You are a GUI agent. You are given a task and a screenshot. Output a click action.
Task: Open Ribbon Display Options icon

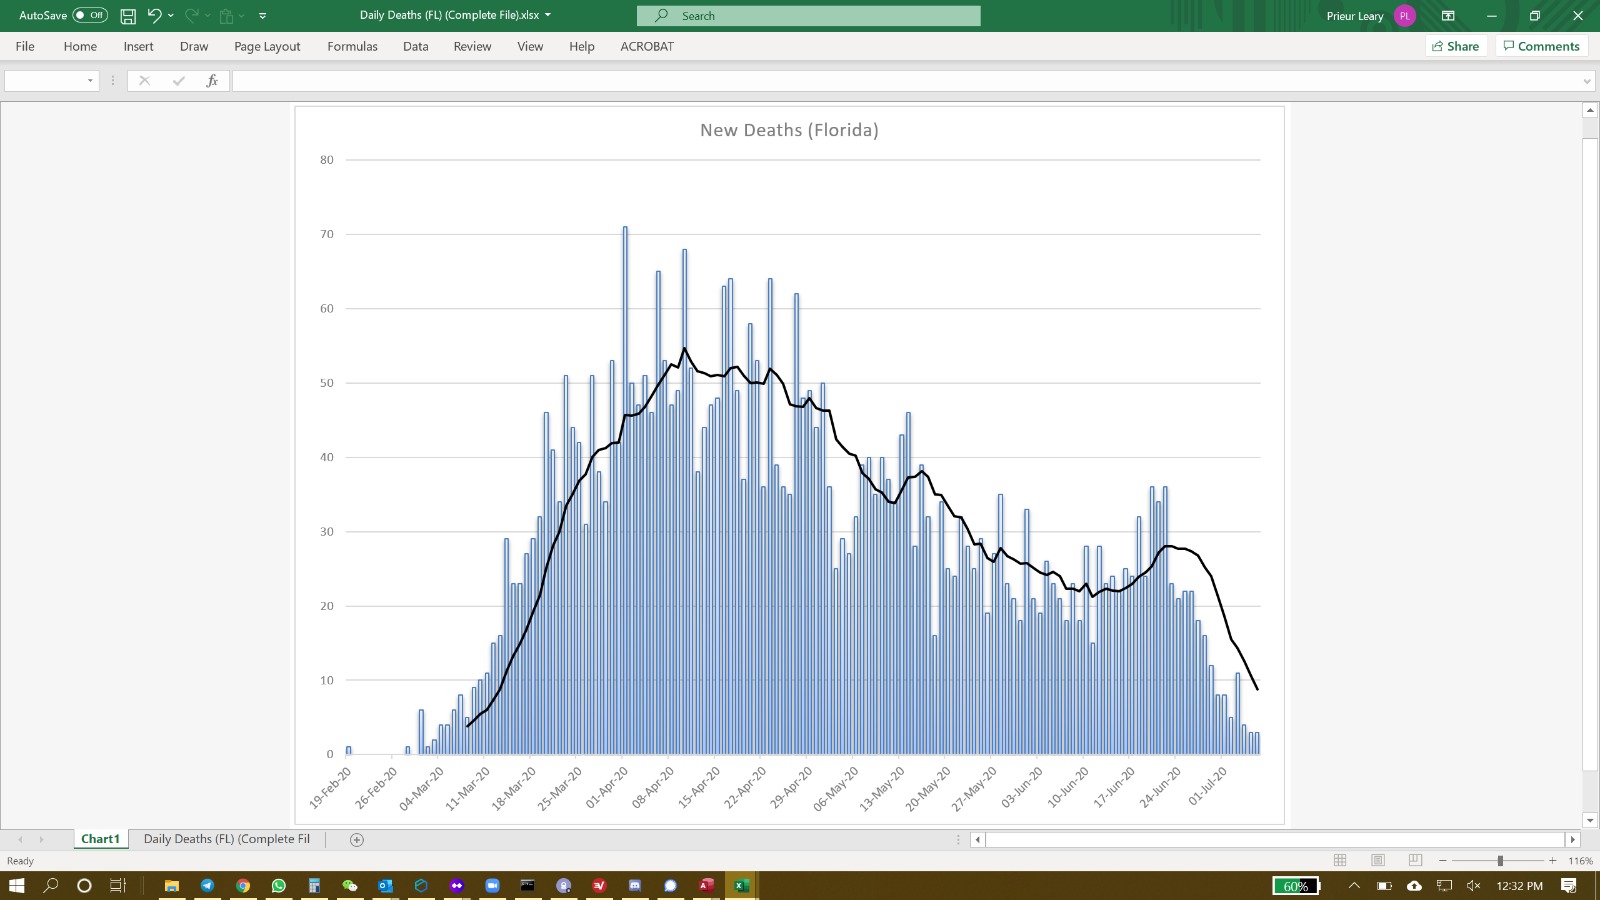(1448, 16)
